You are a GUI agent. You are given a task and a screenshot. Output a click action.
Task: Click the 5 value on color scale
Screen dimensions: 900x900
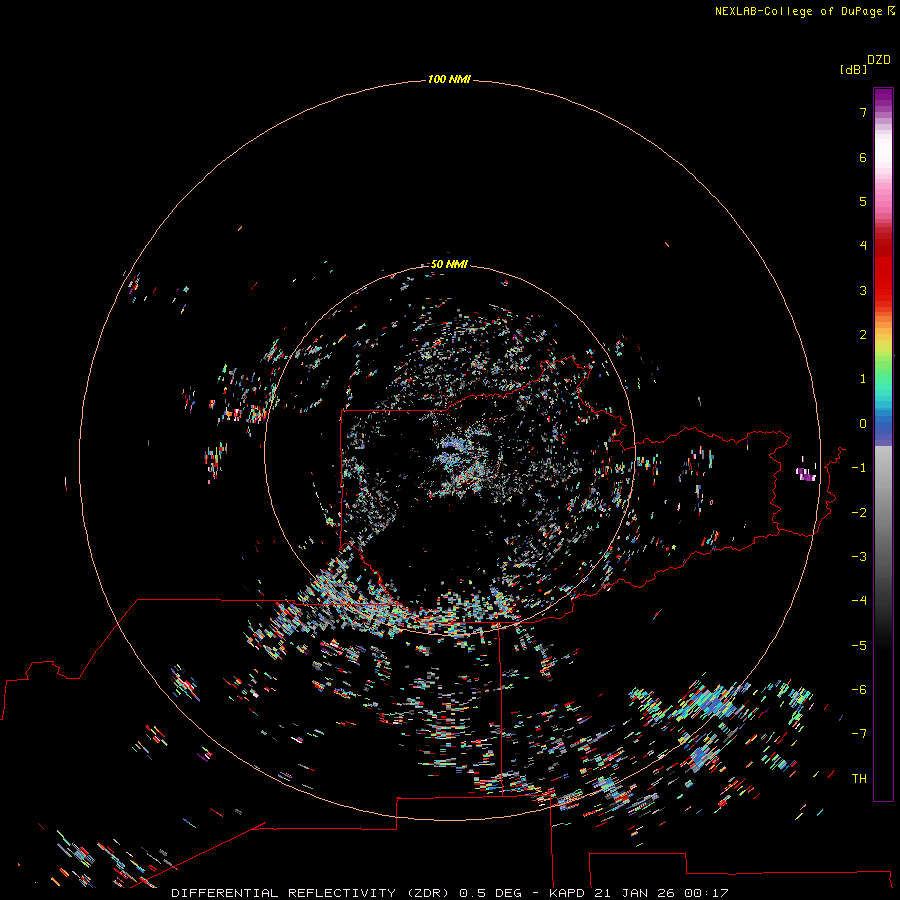point(863,201)
